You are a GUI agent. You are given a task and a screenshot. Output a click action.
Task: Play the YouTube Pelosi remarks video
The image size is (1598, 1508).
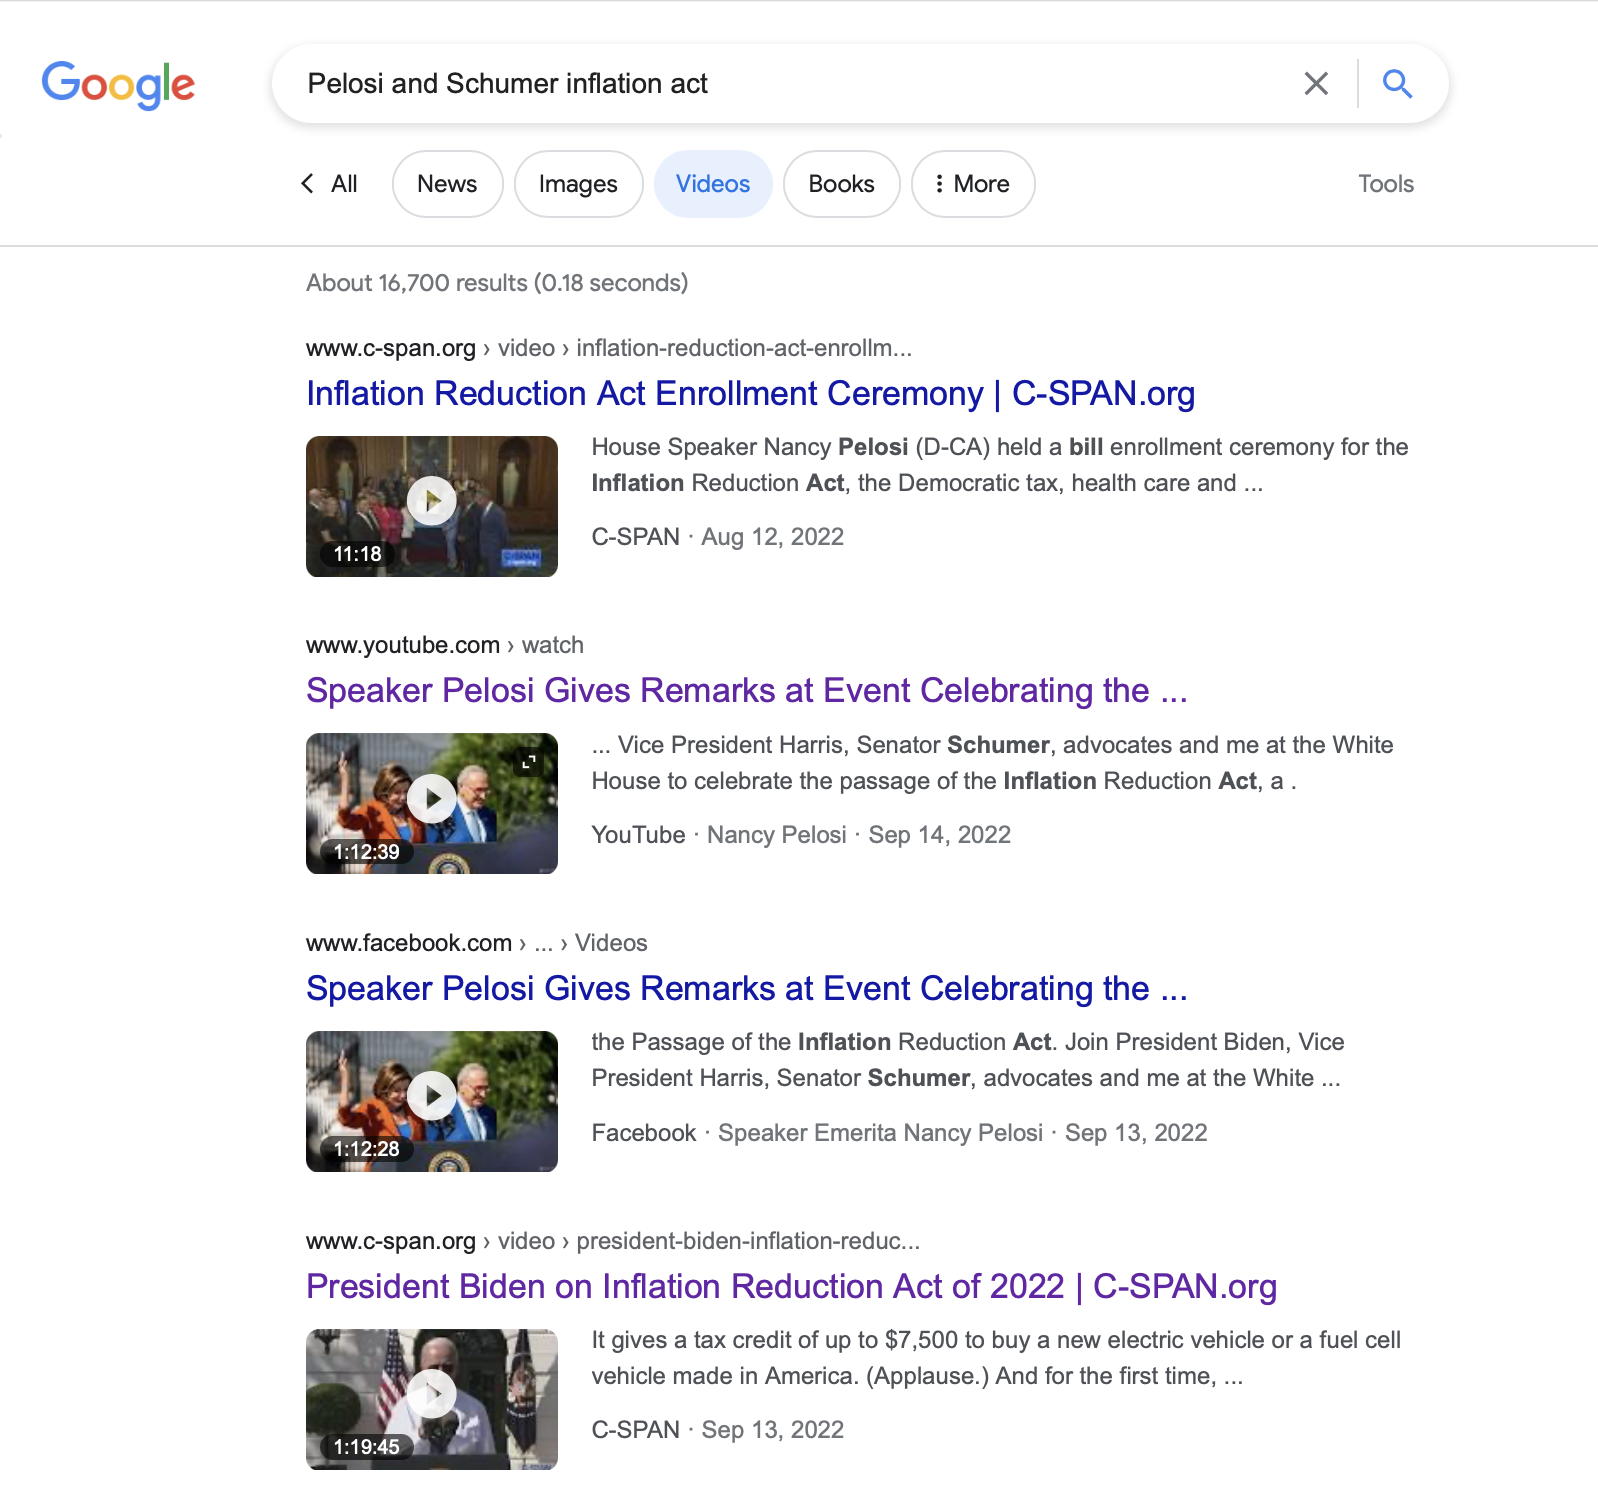pos(432,799)
